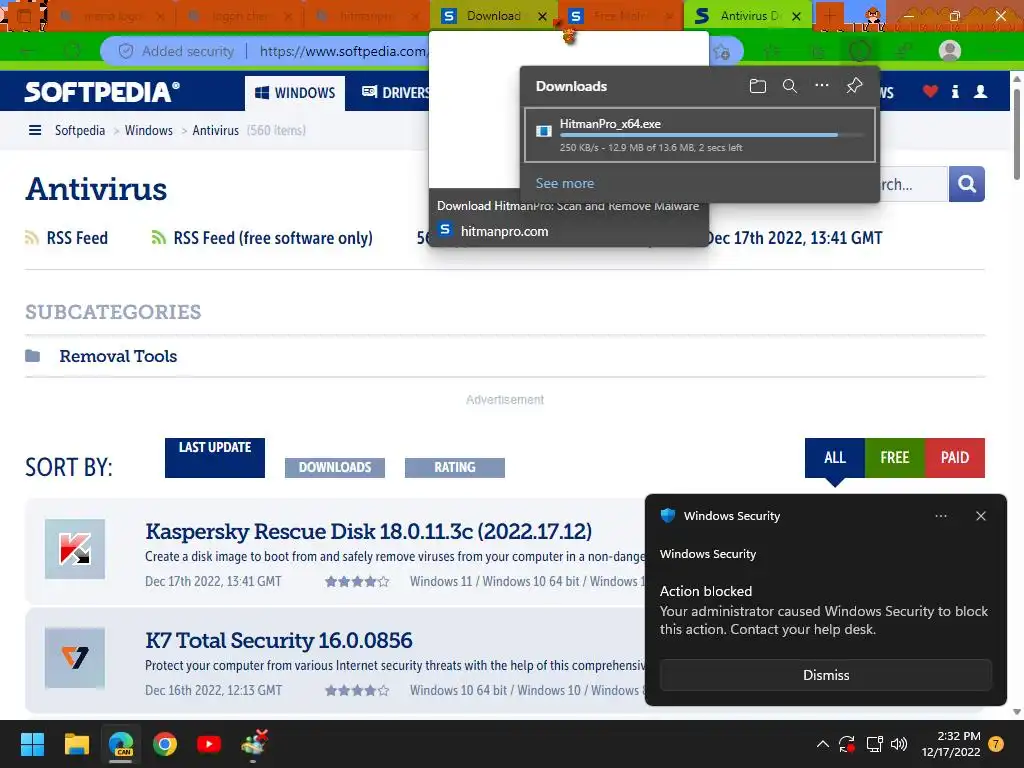The image size is (1024, 768).
Task: Sort by Downloads
Action: tap(335, 468)
